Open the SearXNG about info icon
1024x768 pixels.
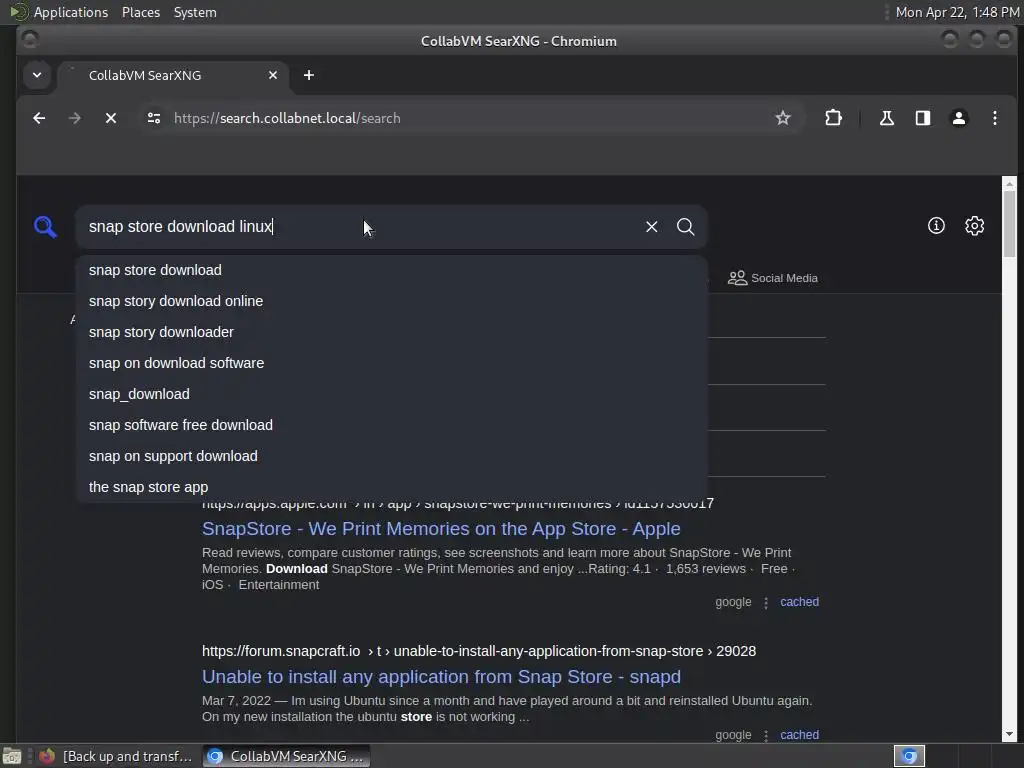tap(936, 226)
